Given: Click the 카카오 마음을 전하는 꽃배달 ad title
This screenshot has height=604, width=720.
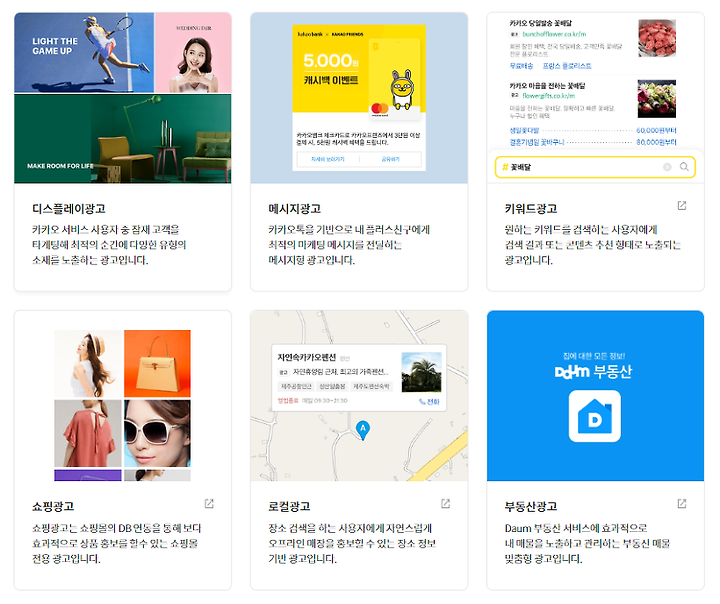Looking at the screenshot, I should coord(547,85).
